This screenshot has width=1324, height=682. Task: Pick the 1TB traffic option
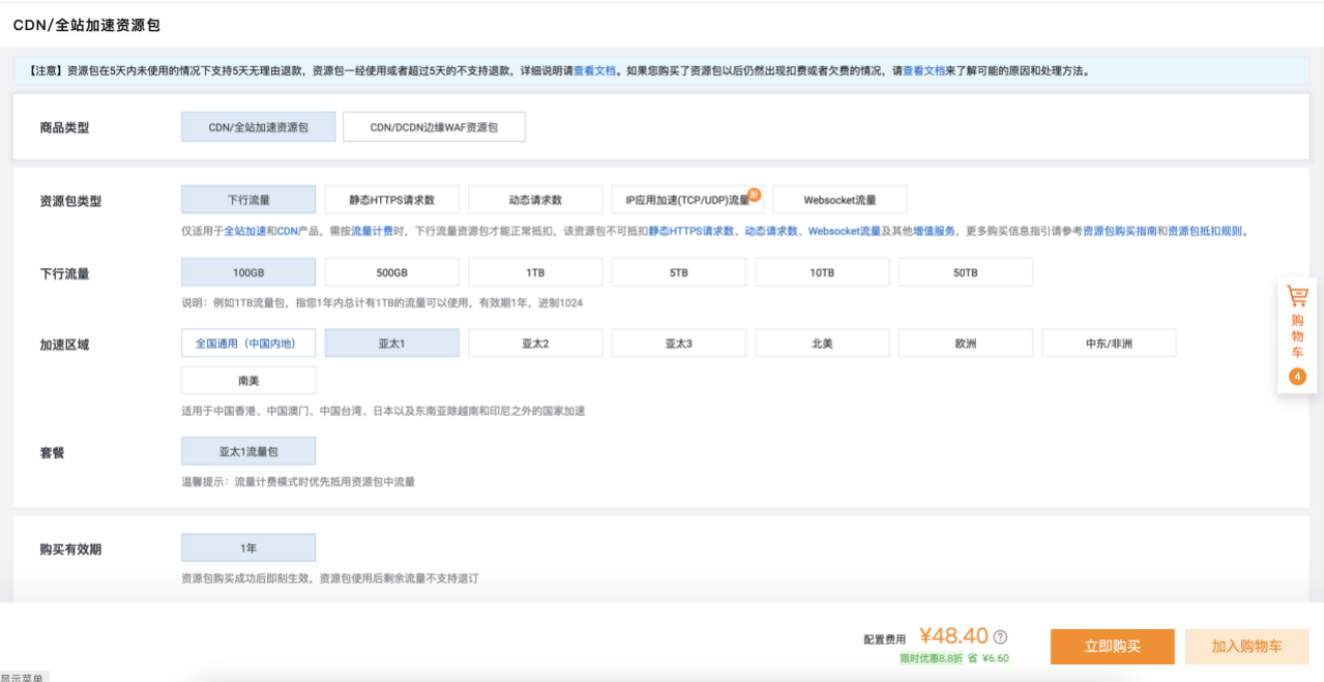pyautogui.click(x=535, y=272)
